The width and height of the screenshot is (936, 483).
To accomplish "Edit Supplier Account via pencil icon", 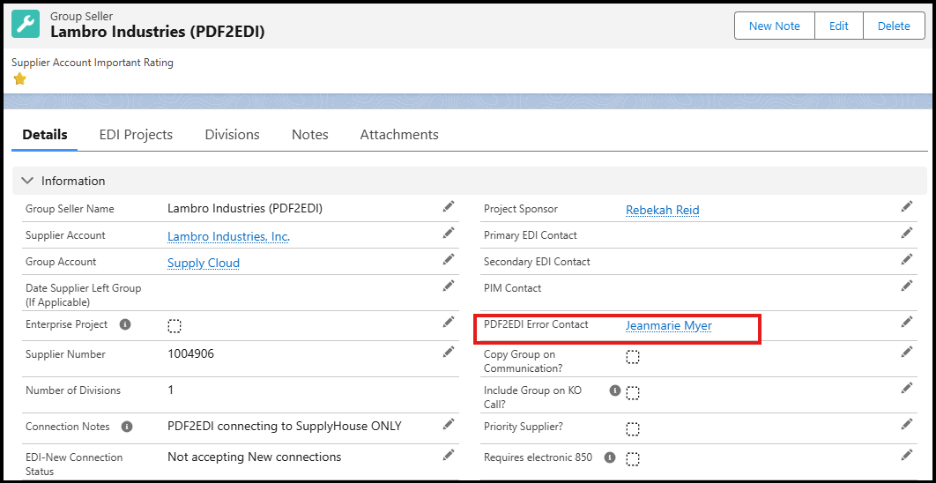I will point(448,233).
